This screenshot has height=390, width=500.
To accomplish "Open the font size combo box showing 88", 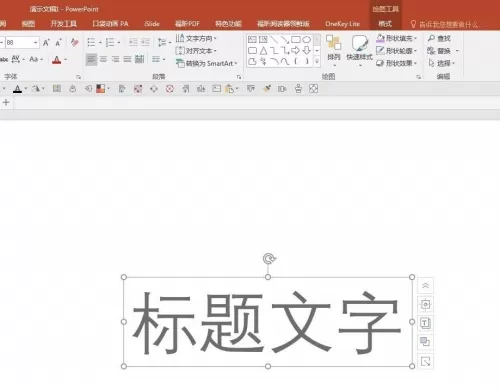I will [x=22, y=42].
